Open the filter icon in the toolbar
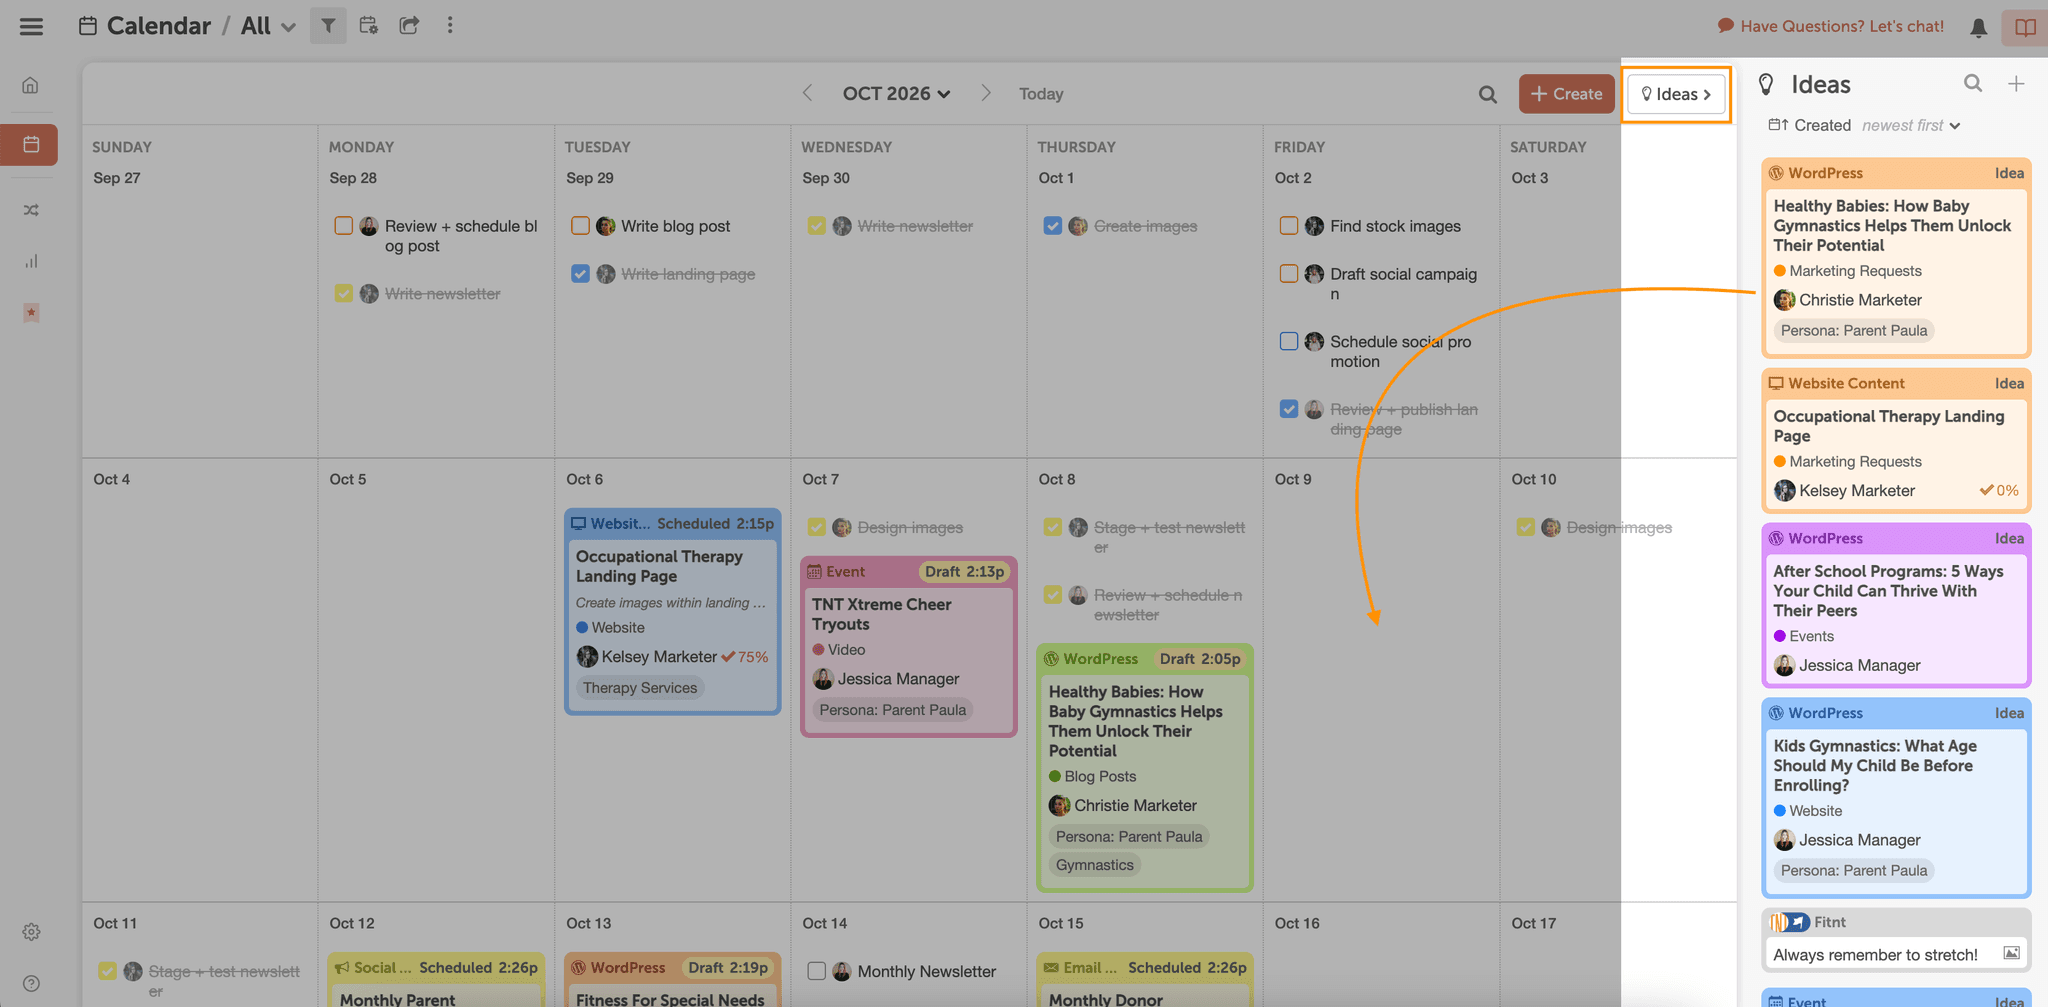 click(328, 25)
